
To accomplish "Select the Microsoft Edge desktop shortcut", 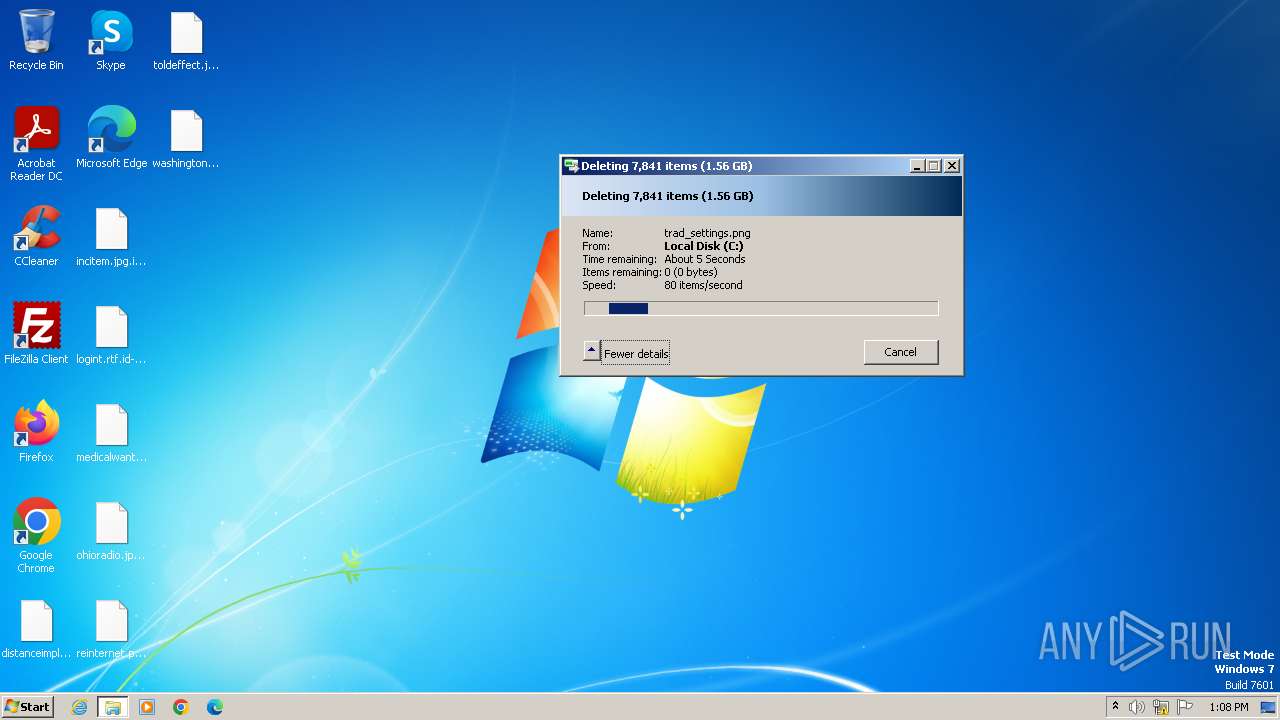I will point(111,138).
